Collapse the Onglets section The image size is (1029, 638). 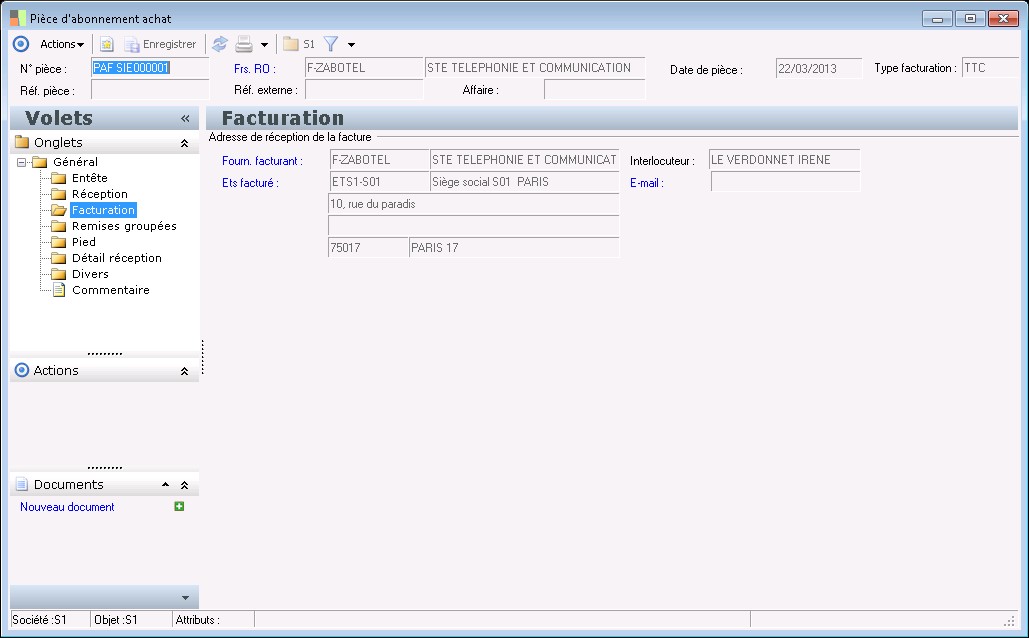[x=184, y=142]
